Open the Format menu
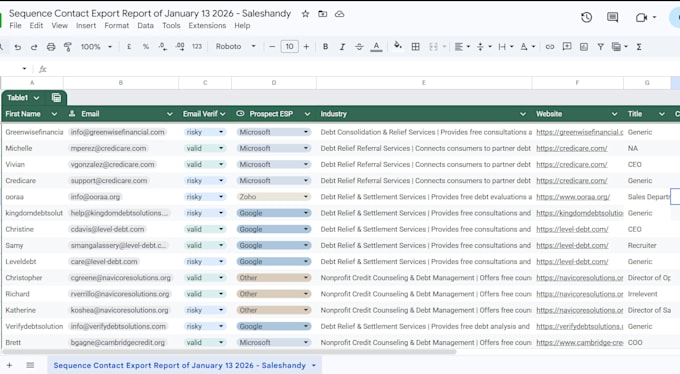The image size is (680, 374). (x=117, y=26)
